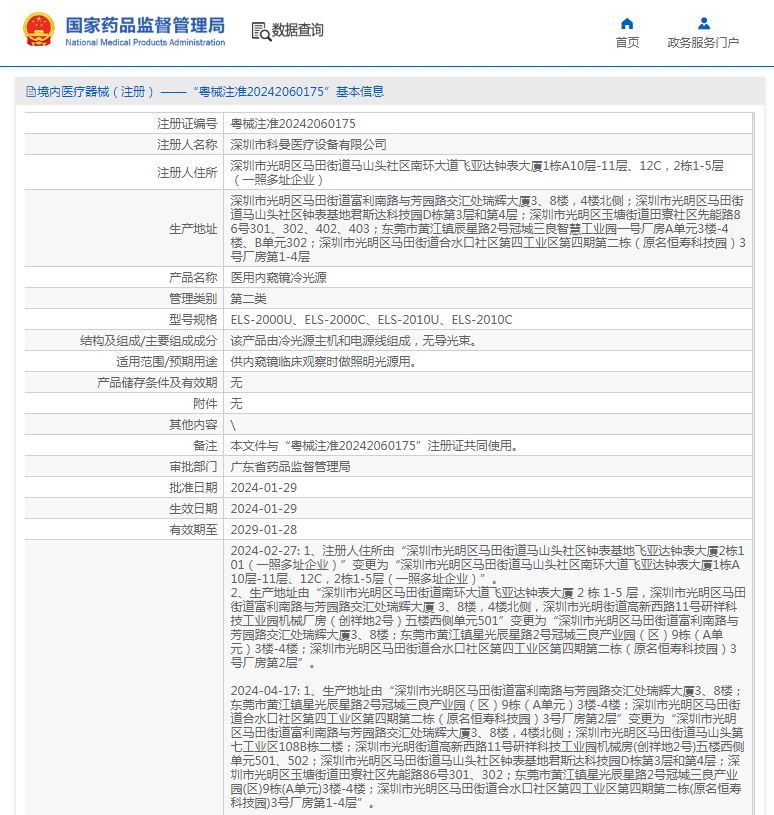This screenshot has width=774, height=815.
Task: Click expiry date 2029-01-28
Action: click(264, 530)
